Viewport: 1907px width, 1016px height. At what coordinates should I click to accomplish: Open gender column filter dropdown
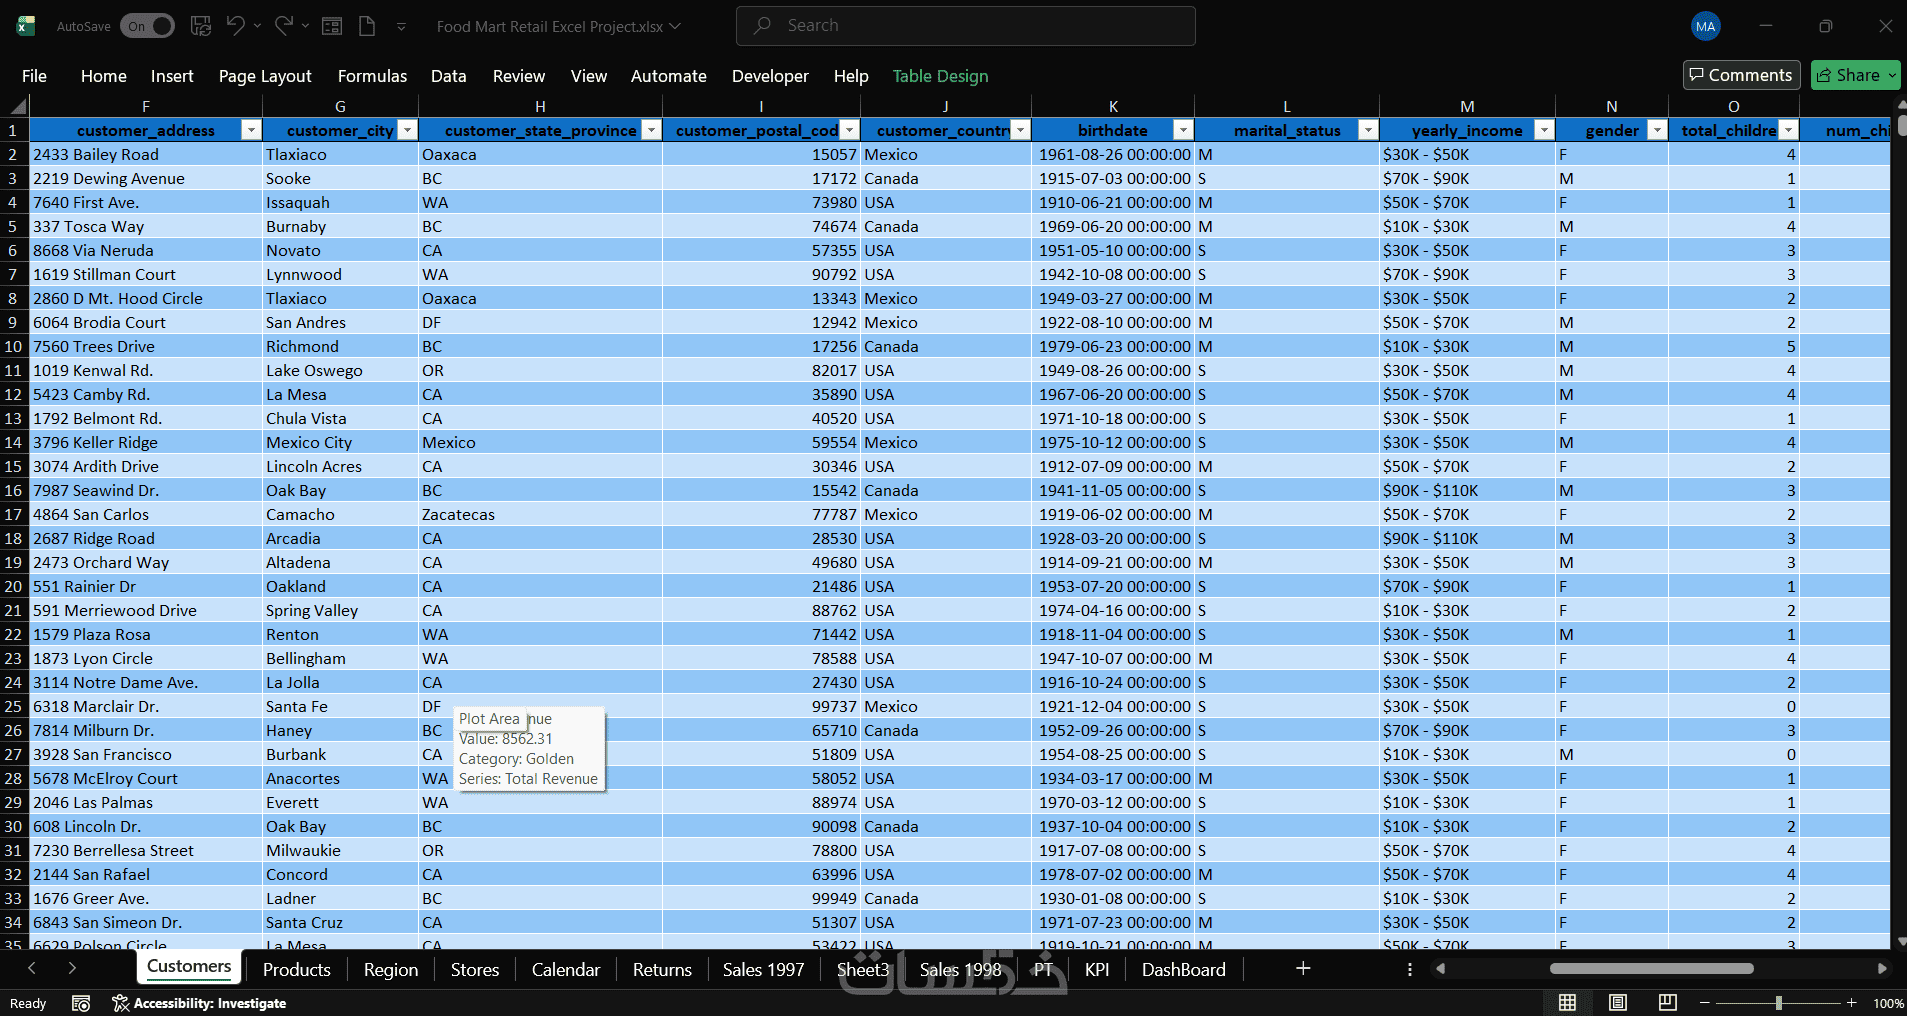coord(1657,130)
